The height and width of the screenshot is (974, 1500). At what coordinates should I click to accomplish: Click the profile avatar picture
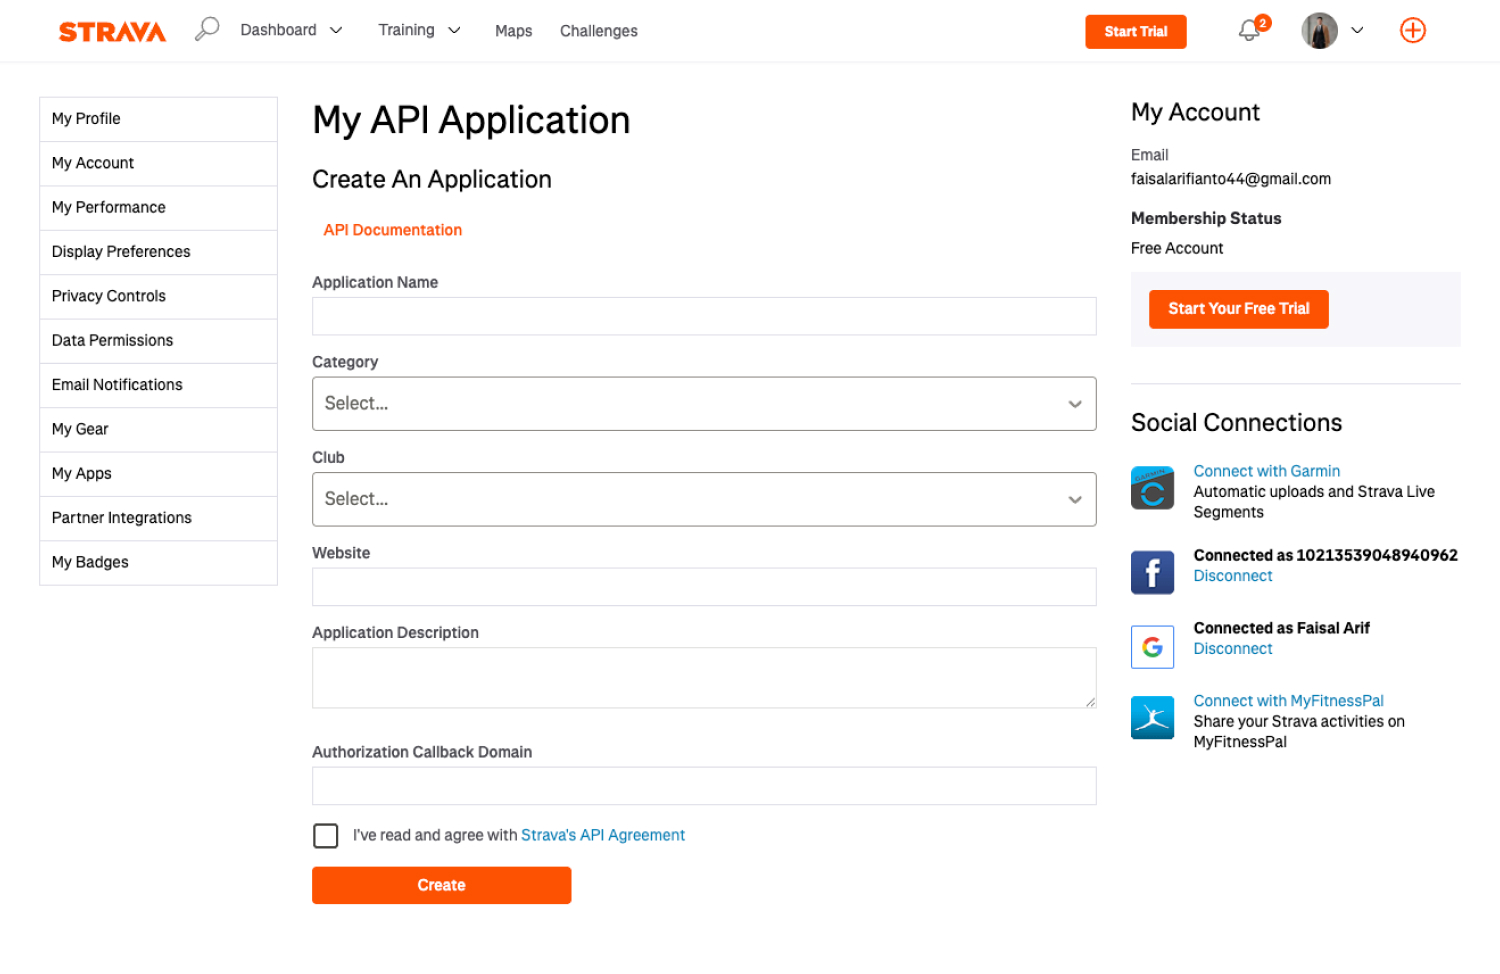click(x=1319, y=31)
